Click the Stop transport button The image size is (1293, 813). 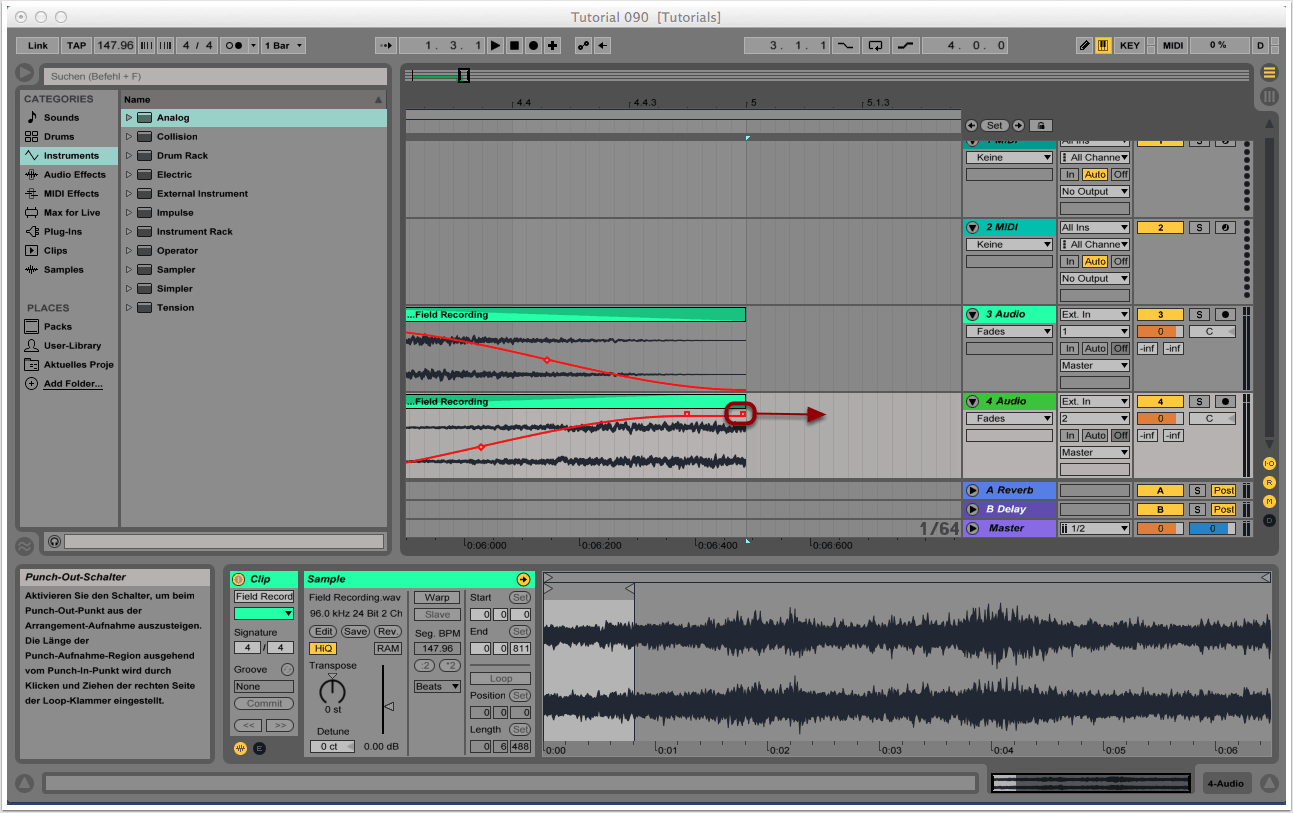[x=514, y=45]
